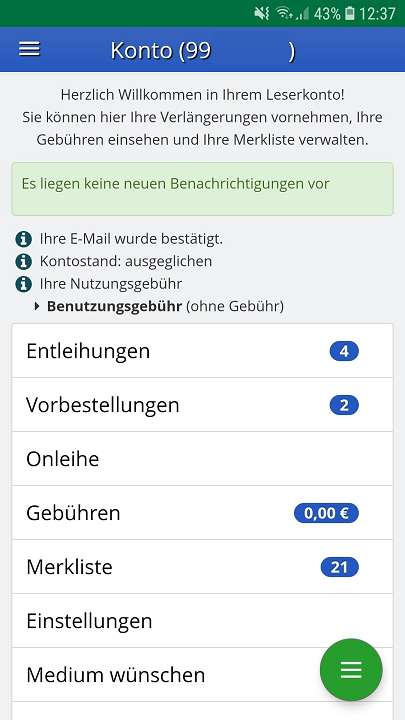Viewport: 405px width, 720px height.
Task: Select the Onleihe entry
Action: (202, 459)
